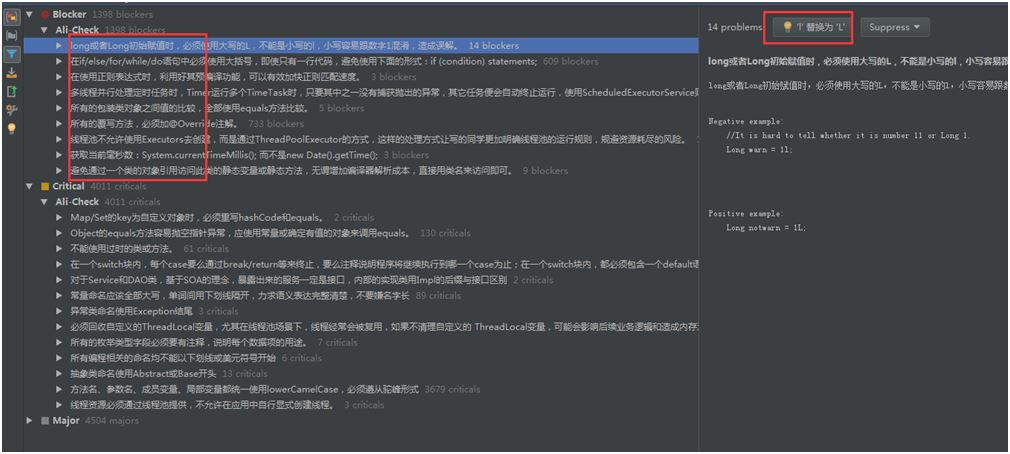Select the static access rule, 9 blockers

[x=361, y=171]
